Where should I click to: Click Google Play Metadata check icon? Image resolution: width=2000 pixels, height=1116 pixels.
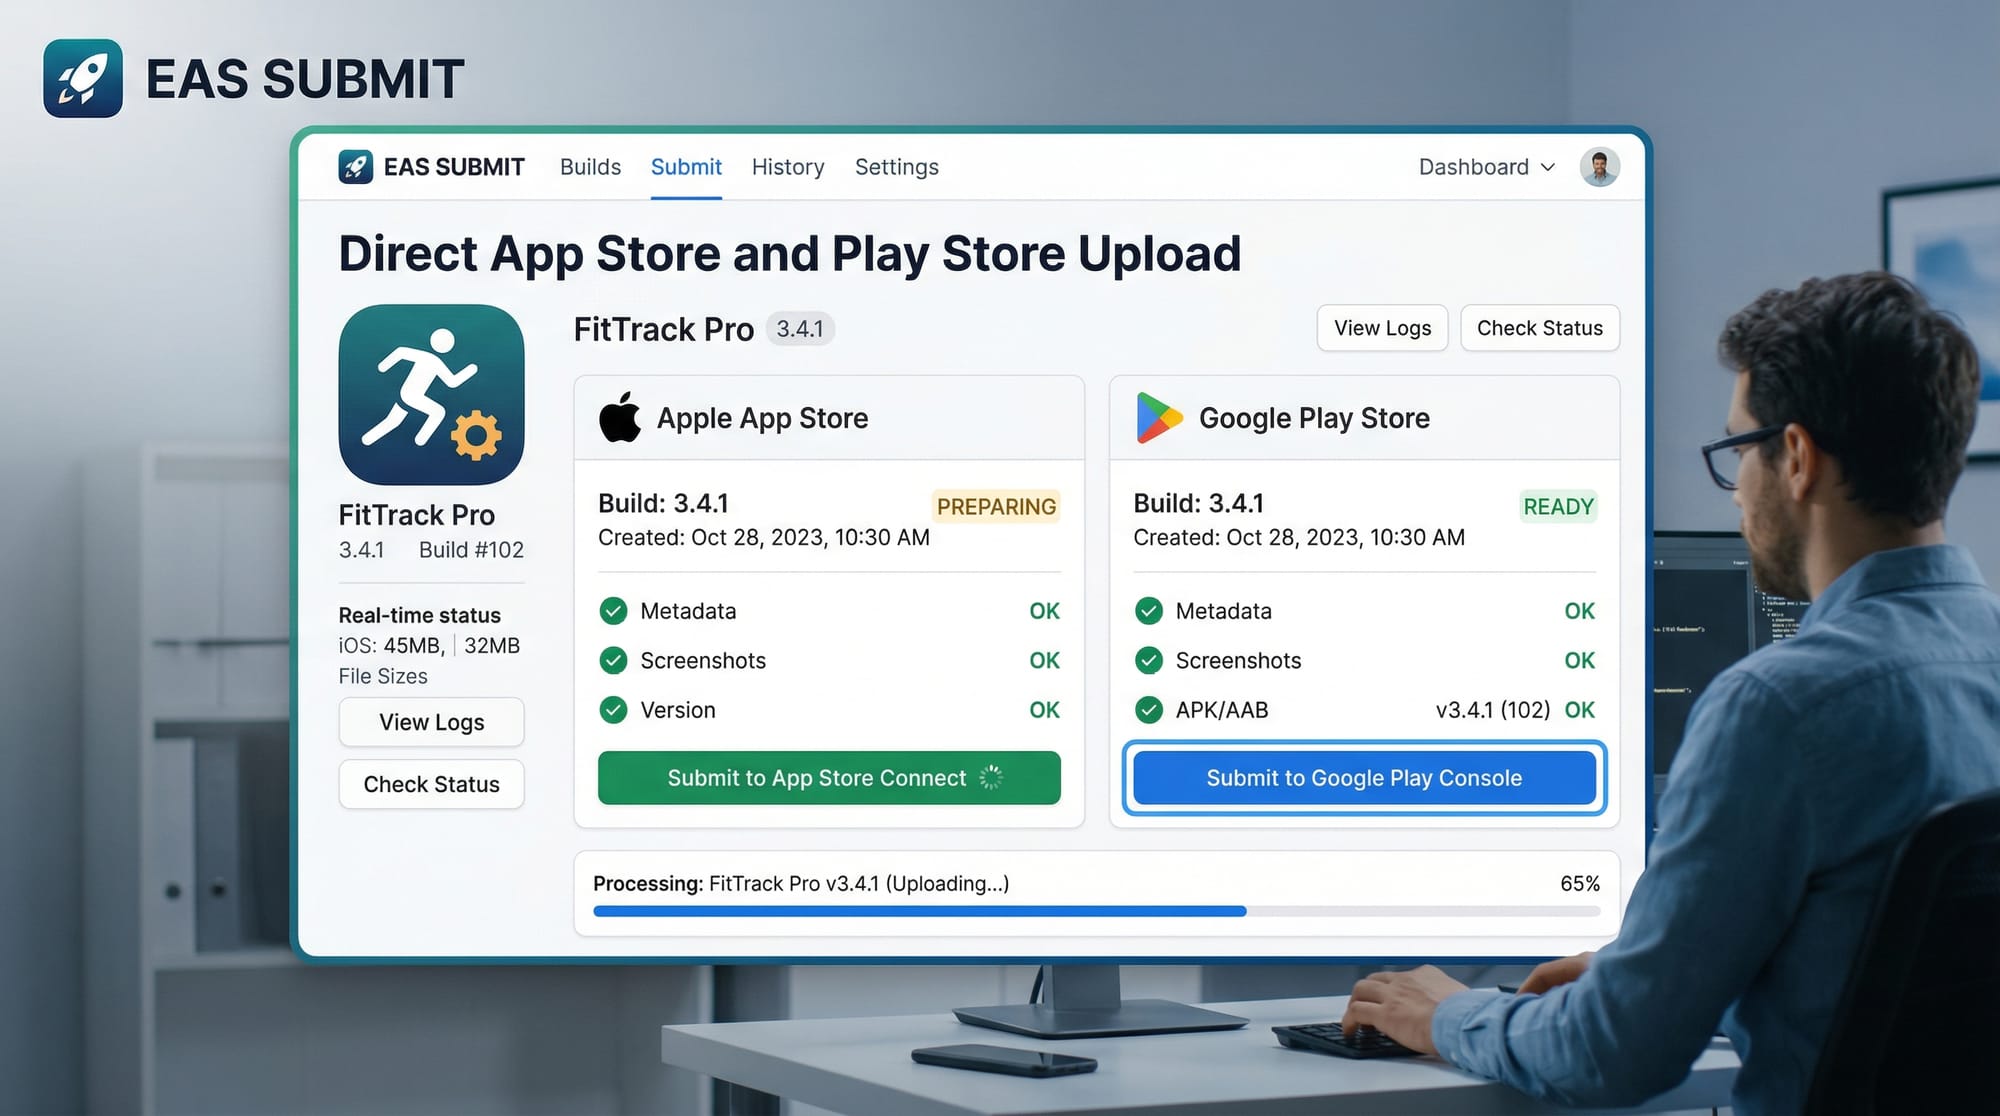tap(1149, 611)
